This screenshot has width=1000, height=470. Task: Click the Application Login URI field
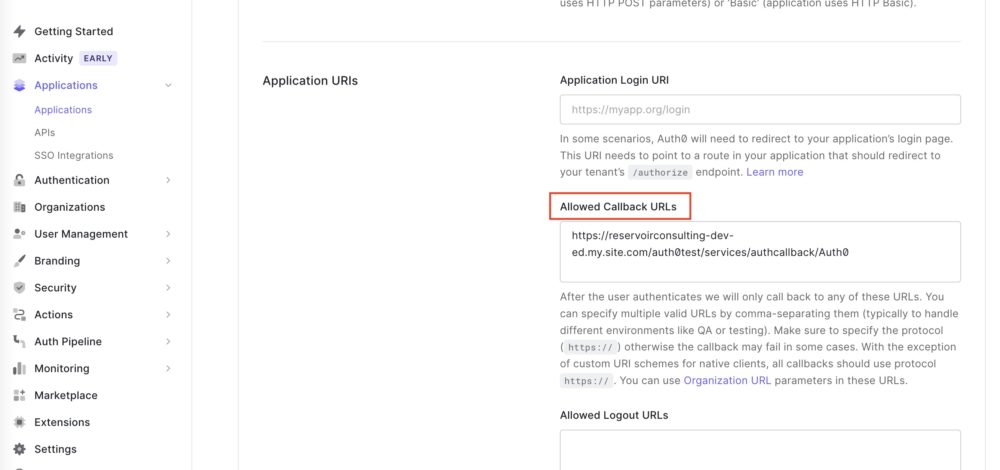760,110
